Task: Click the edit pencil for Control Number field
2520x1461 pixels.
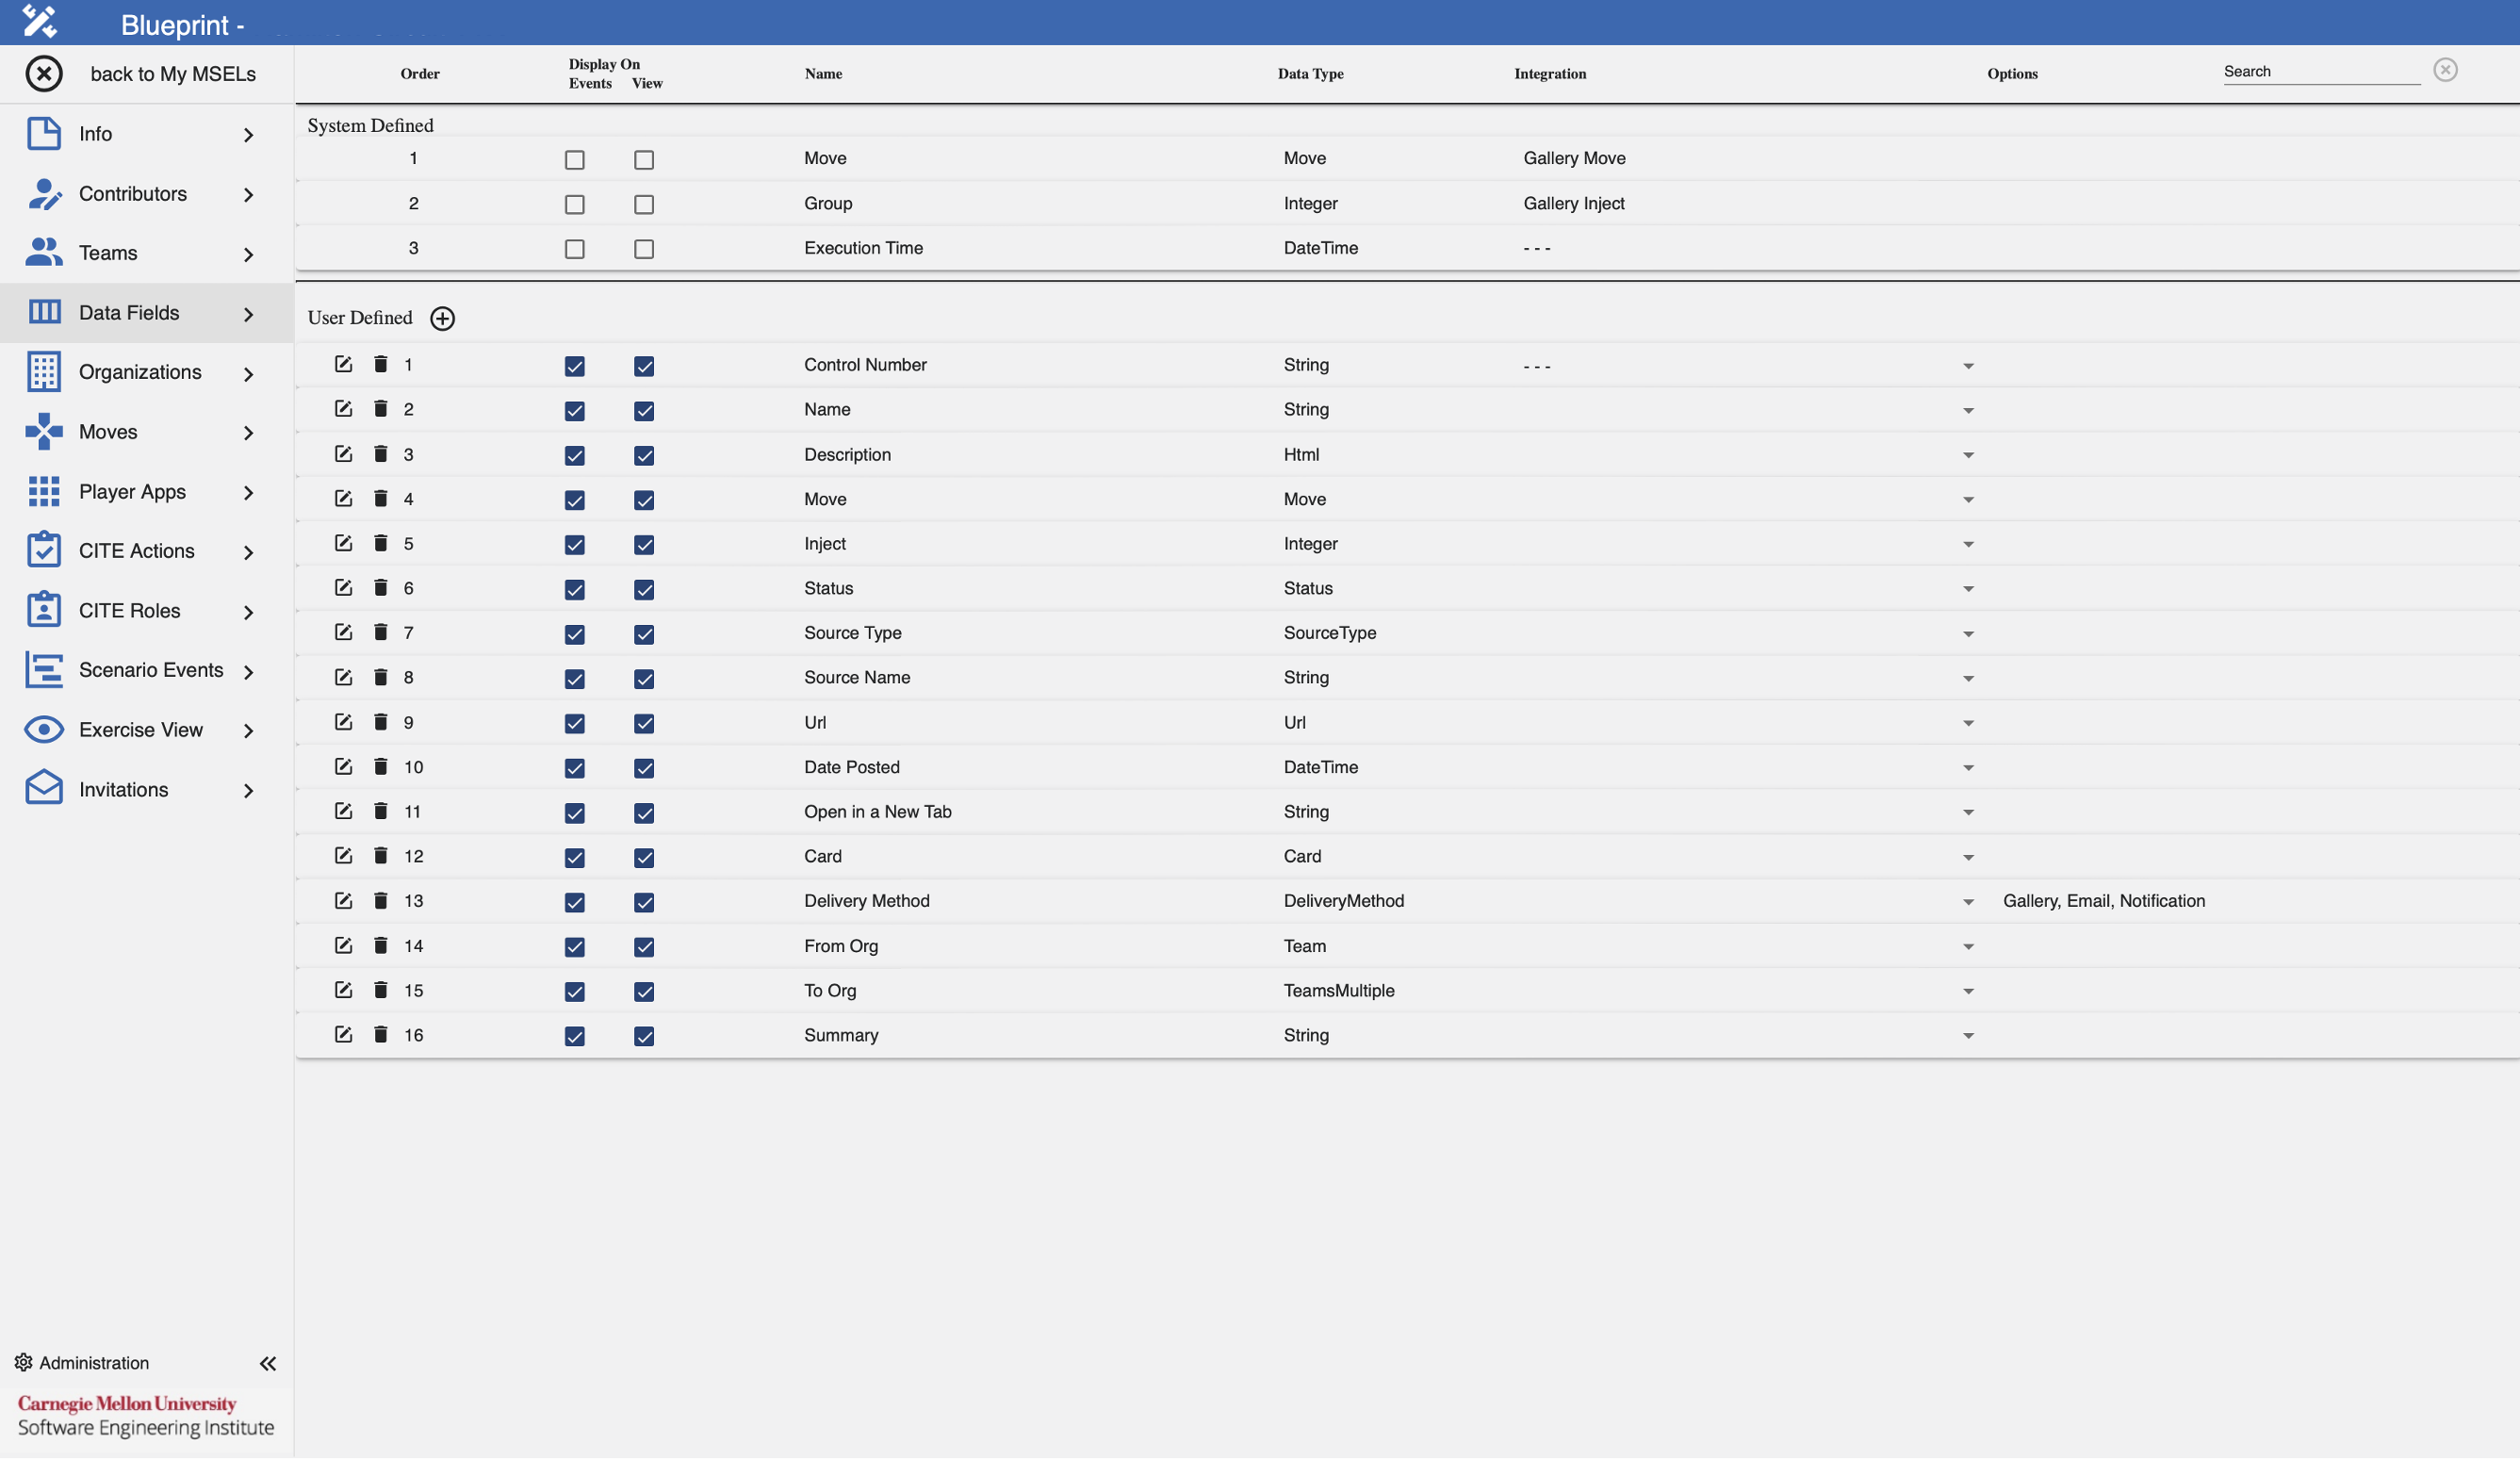Action: (x=343, y=364)
